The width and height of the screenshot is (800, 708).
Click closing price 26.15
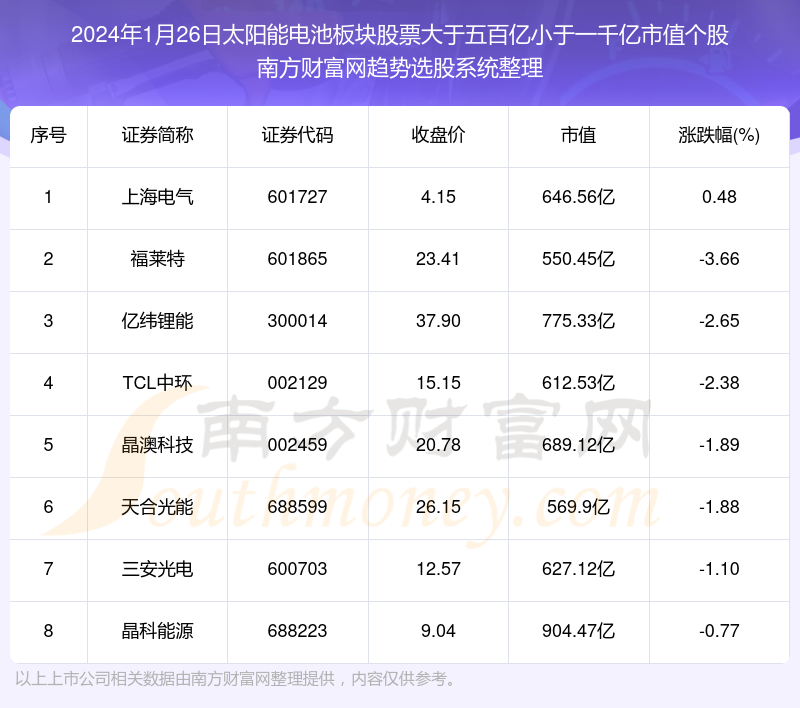click(x=438, y=507)
